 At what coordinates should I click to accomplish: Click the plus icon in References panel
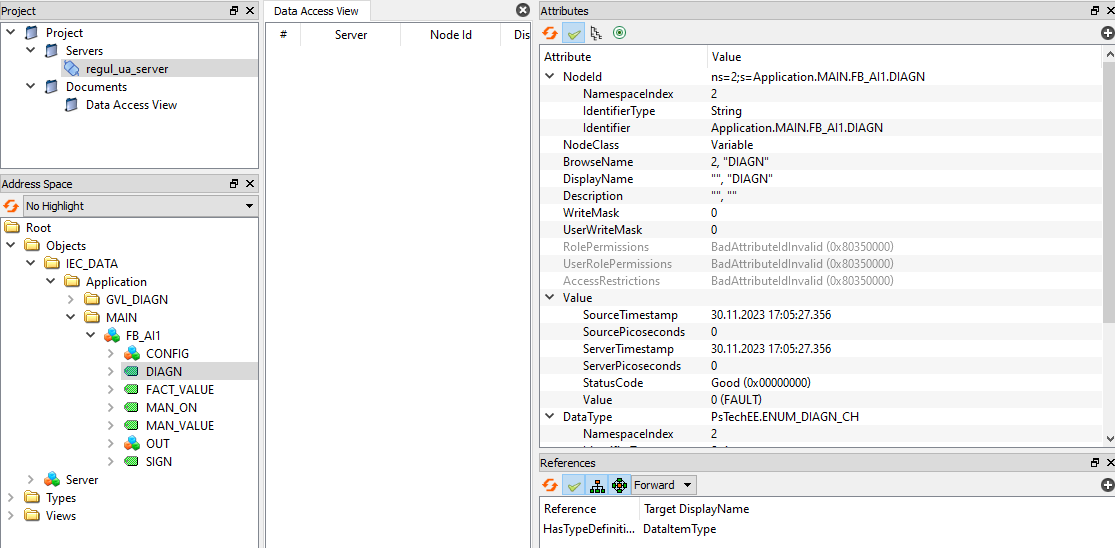[1107, 485]
